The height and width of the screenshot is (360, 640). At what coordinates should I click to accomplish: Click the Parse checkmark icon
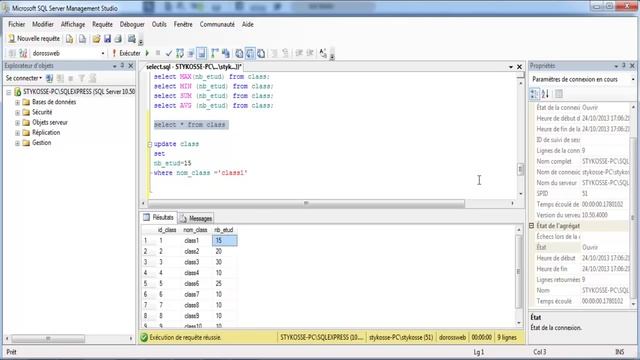(x=169, y=53)
